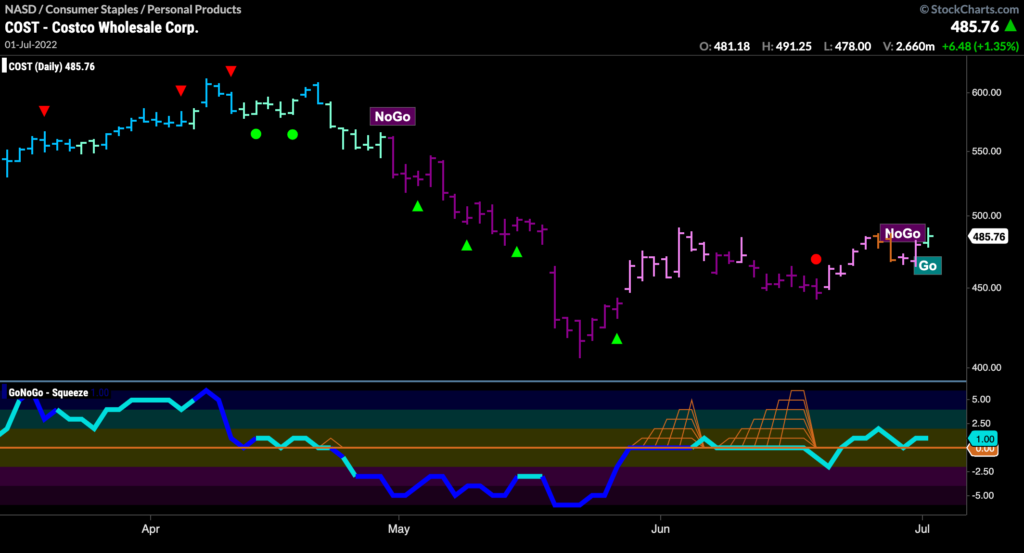Click the 450.00 price axis label

tap(986, 287)
